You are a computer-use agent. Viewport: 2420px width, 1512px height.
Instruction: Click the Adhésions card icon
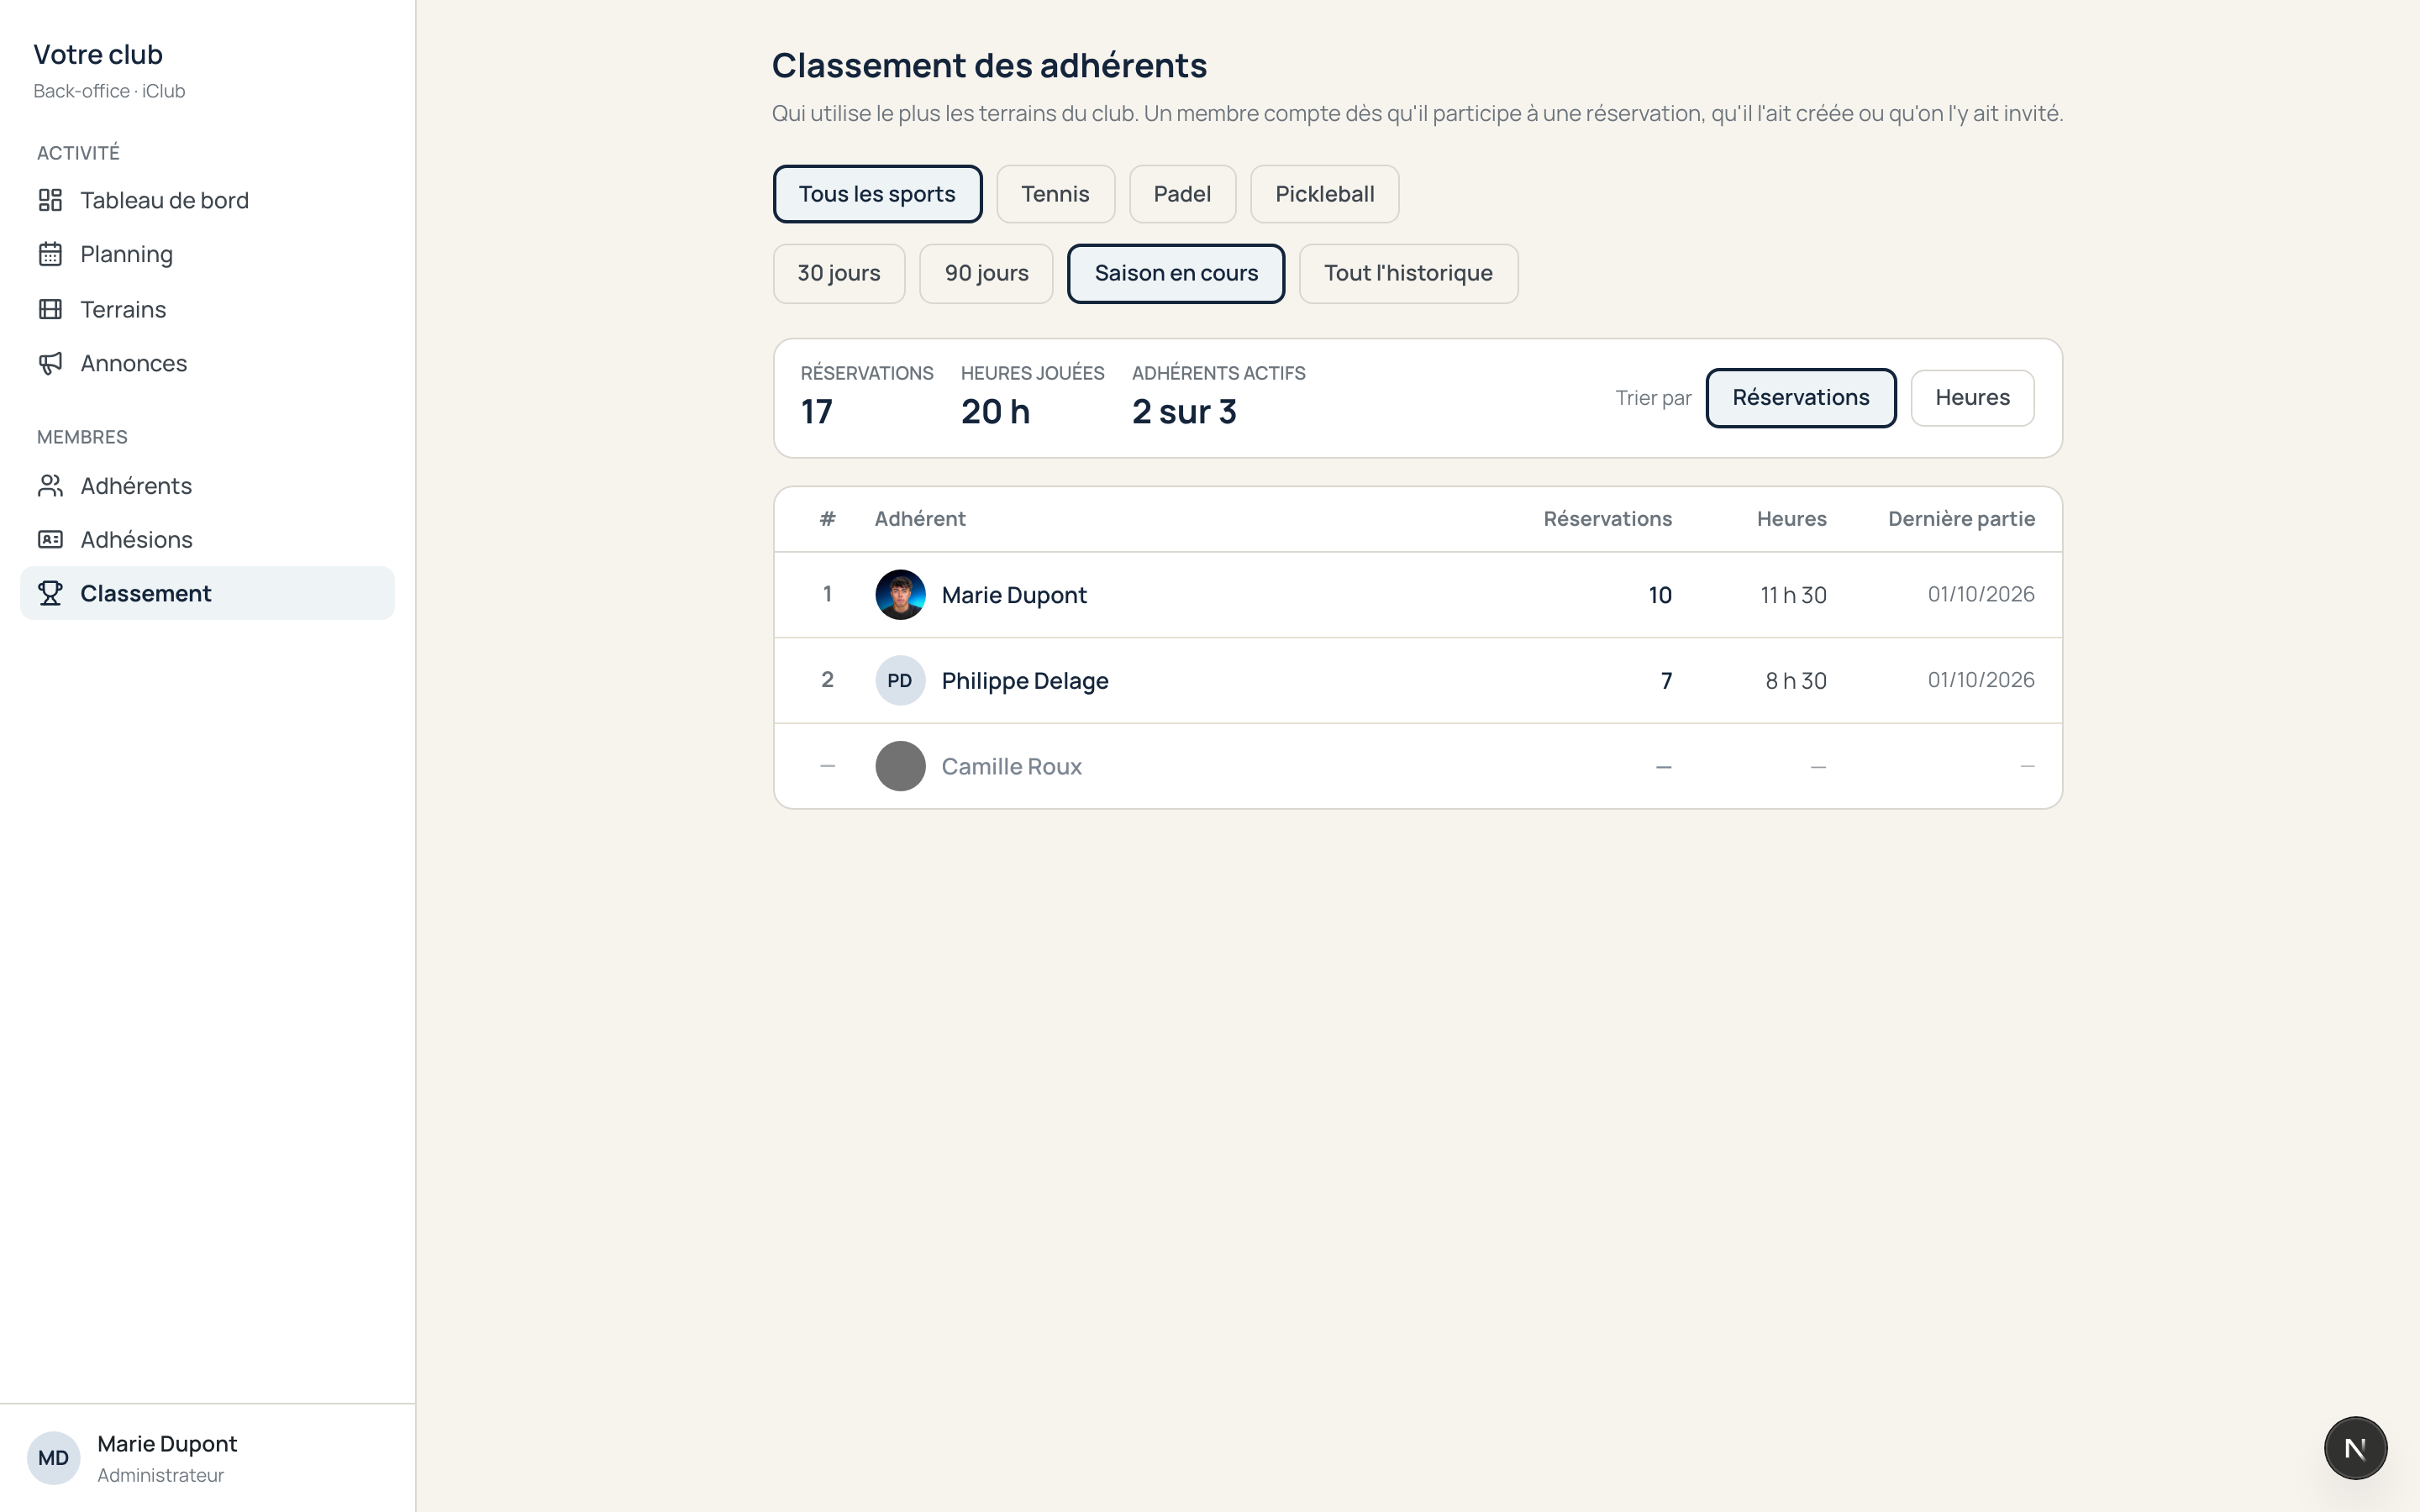tap(50, 540)
